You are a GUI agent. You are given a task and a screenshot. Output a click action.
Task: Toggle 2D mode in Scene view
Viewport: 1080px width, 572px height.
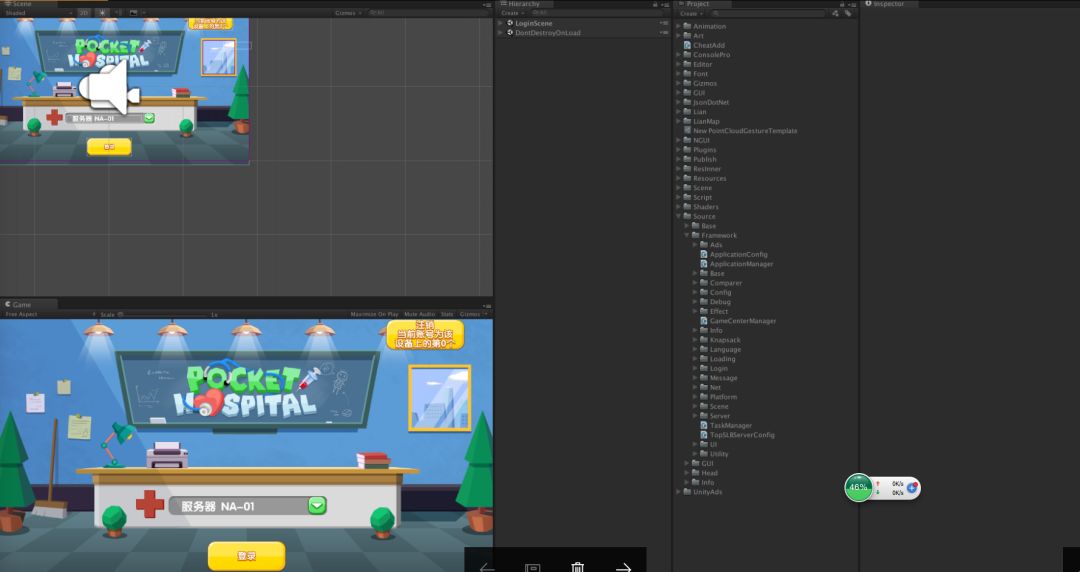84,13
